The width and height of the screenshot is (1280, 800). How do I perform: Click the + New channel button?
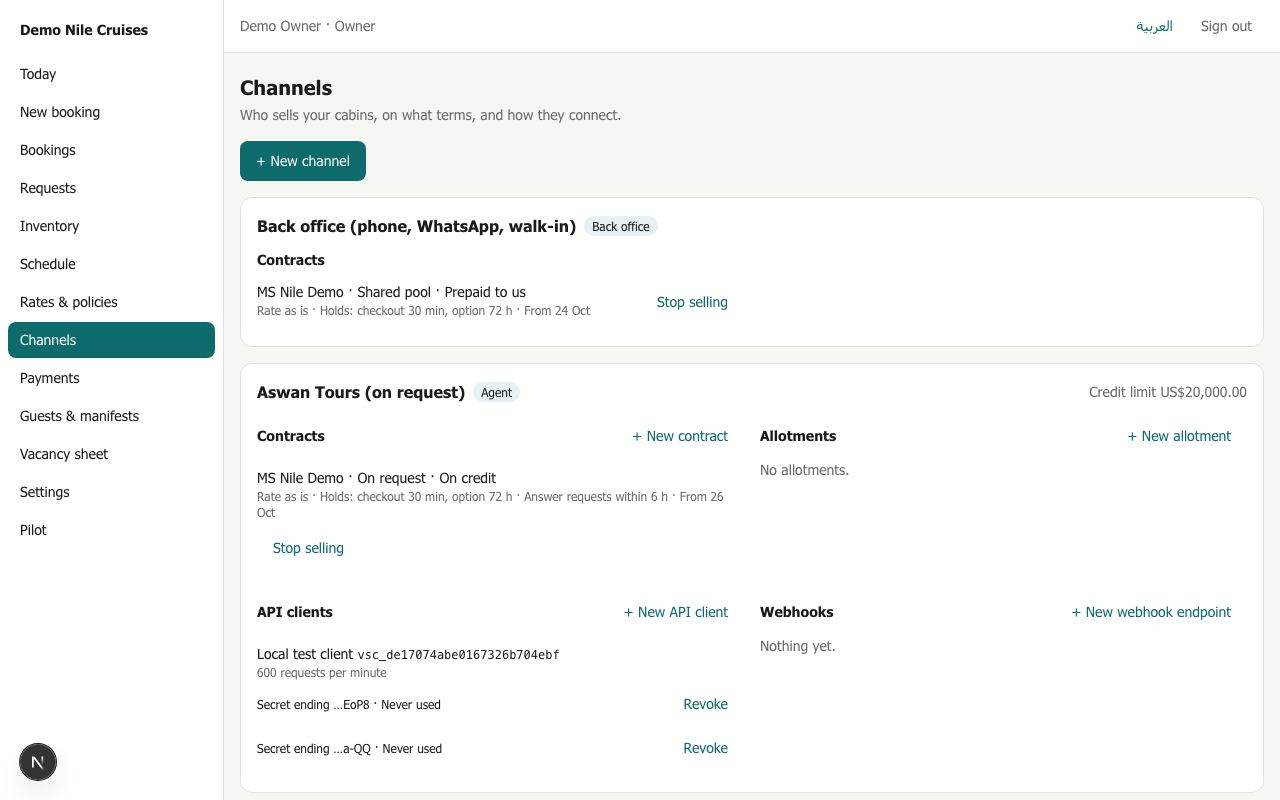click(303, 161)
